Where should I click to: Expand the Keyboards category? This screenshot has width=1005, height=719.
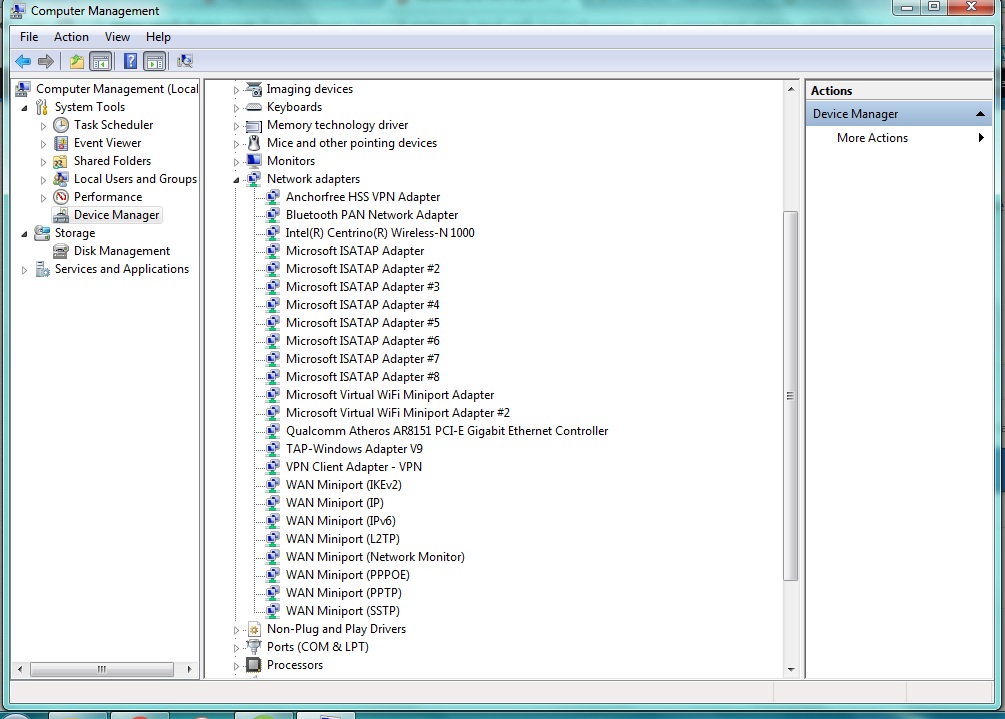(236, 108)
